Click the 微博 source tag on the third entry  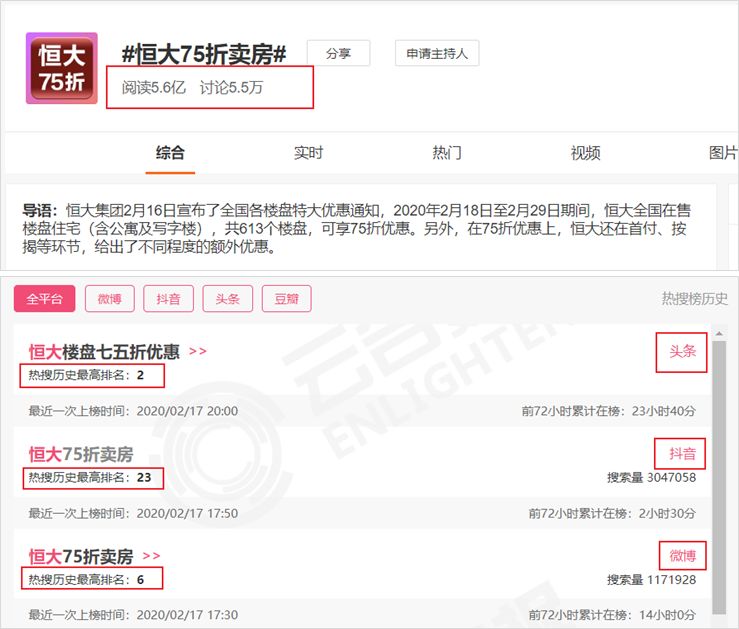coord(682,555)
